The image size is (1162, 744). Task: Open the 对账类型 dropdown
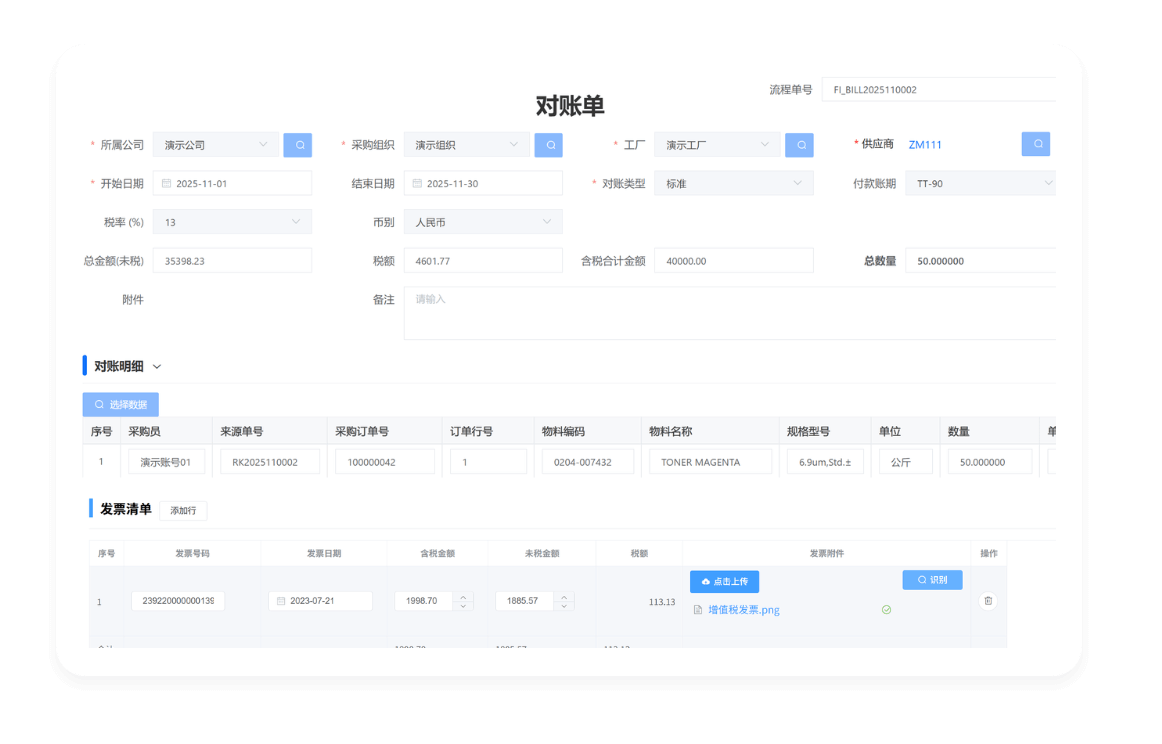click(x=795, y=183)
